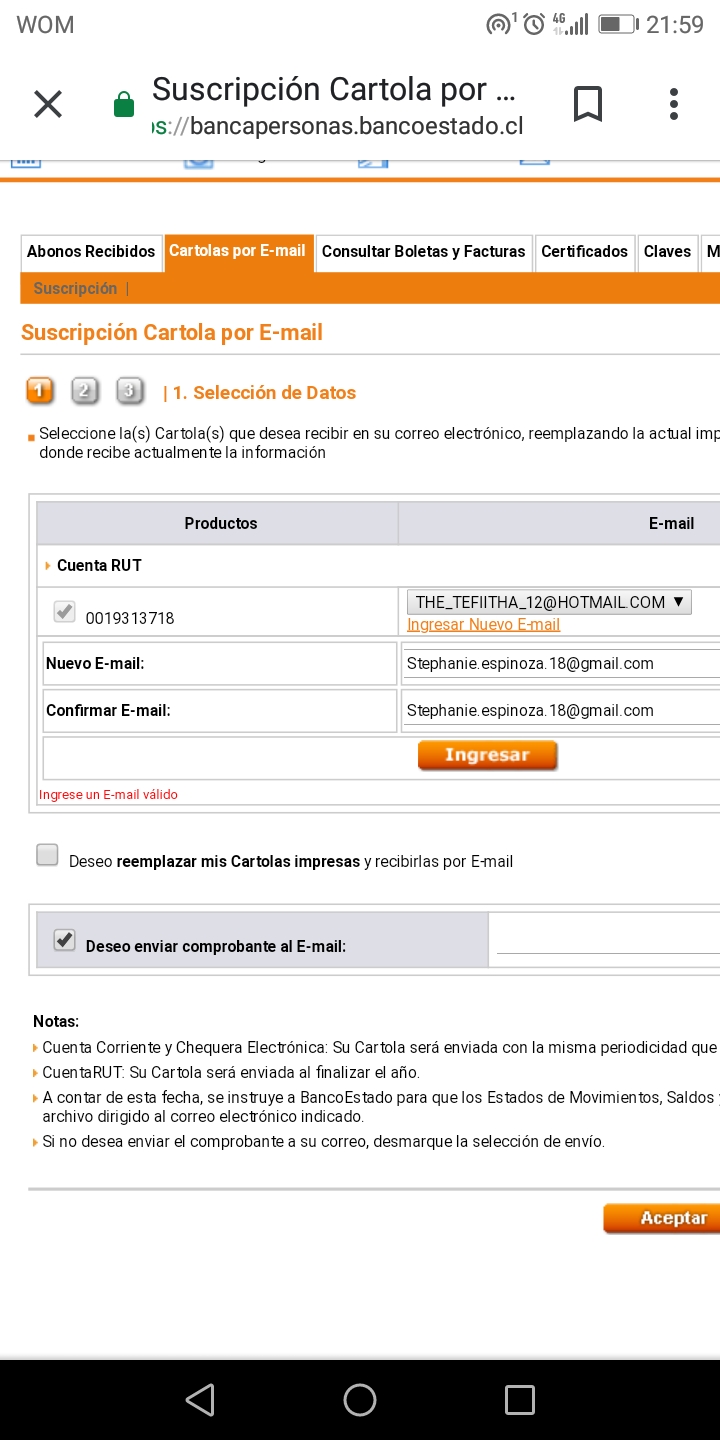Bookmark this page with bookmark icon
This screenshot has height=1440, width=720.
[x=588, y=104]
